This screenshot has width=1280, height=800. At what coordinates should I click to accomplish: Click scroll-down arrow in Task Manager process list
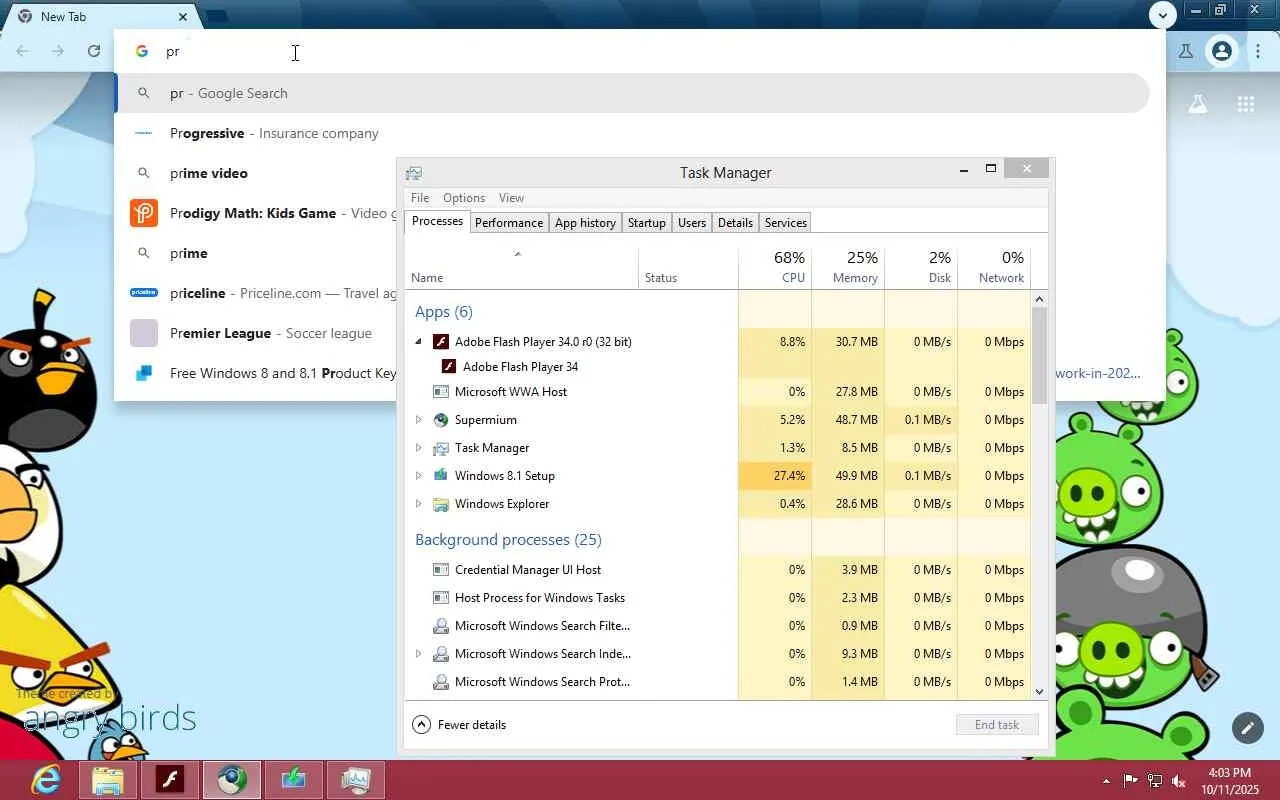coord(1039,691)
